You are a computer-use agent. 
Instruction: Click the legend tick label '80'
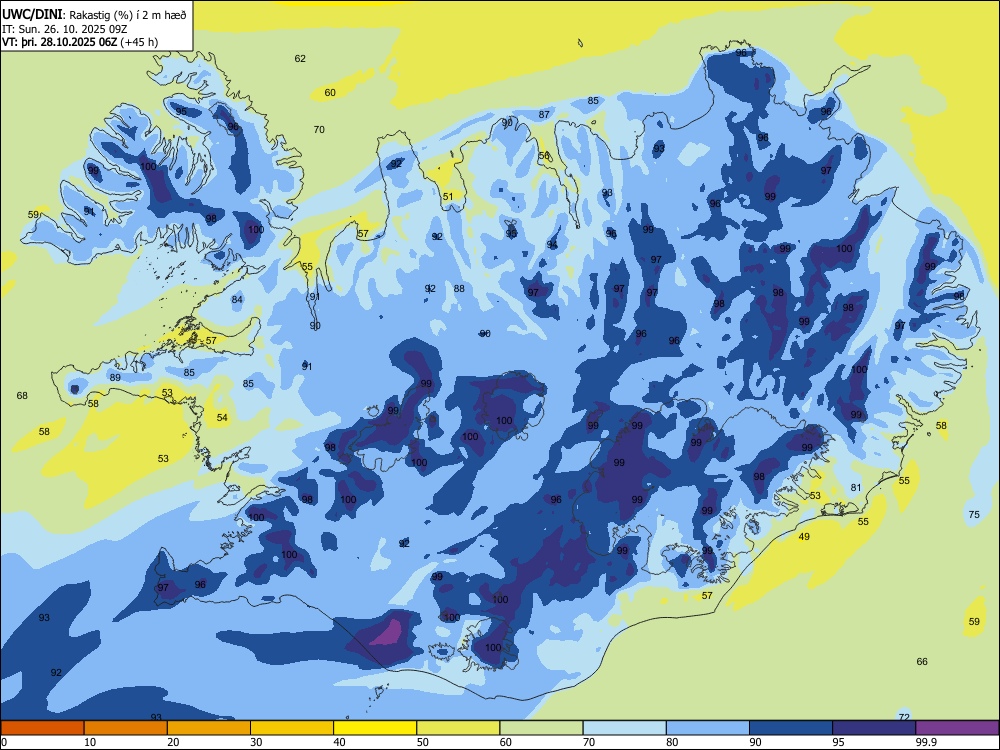point(672,742)
